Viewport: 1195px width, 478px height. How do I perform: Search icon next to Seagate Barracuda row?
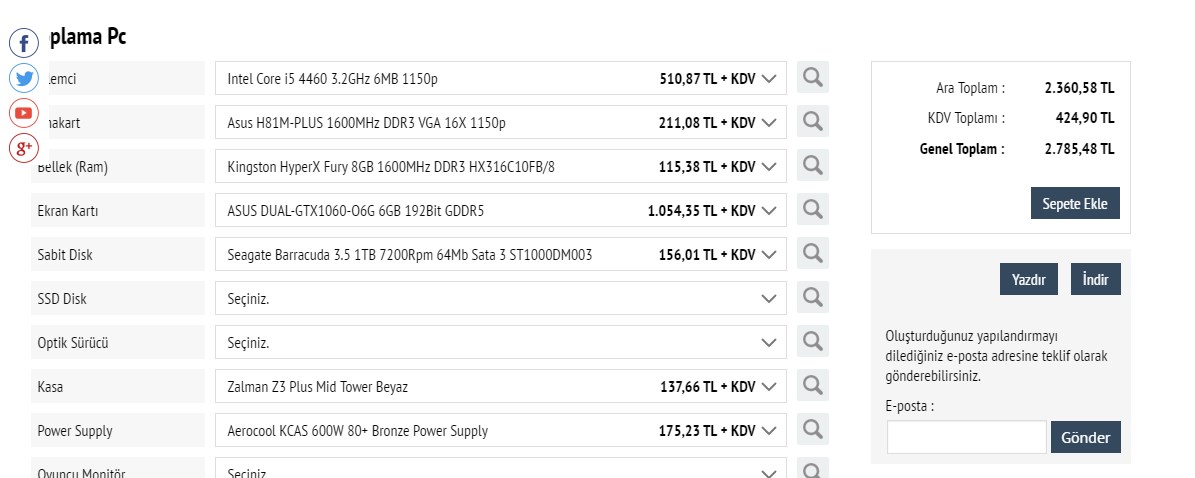click(812, 254)
